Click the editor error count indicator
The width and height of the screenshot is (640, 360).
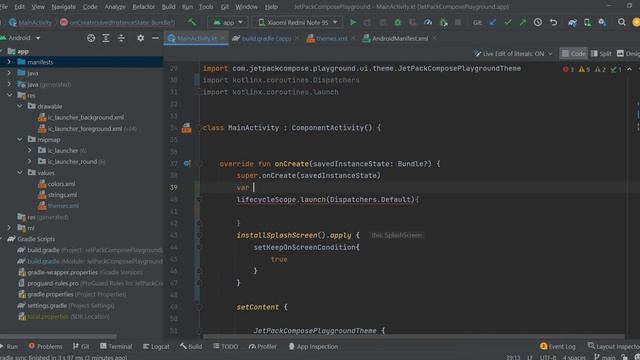pos(568,69)
